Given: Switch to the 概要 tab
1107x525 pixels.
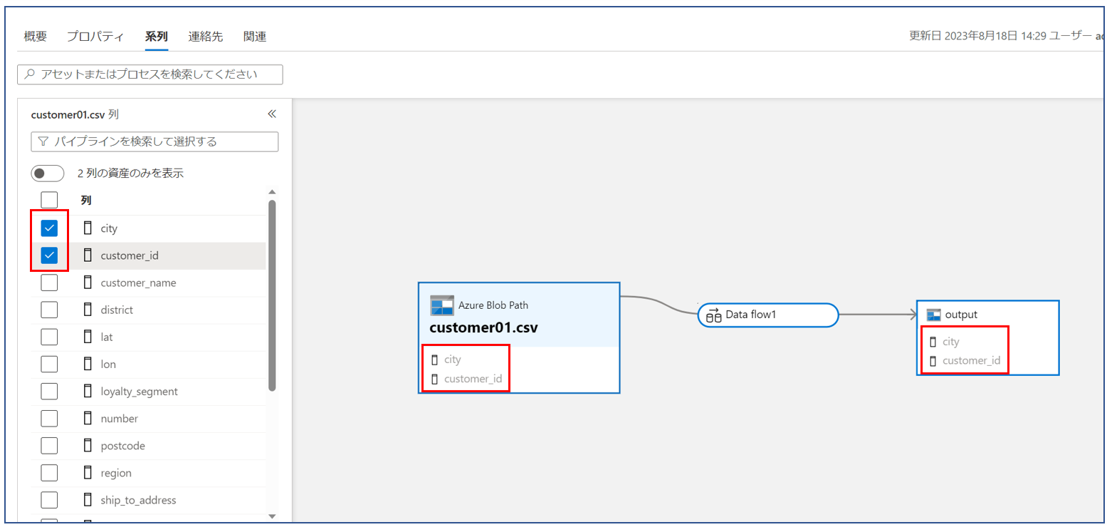Looking at the screenshot, I should point(35,37).
